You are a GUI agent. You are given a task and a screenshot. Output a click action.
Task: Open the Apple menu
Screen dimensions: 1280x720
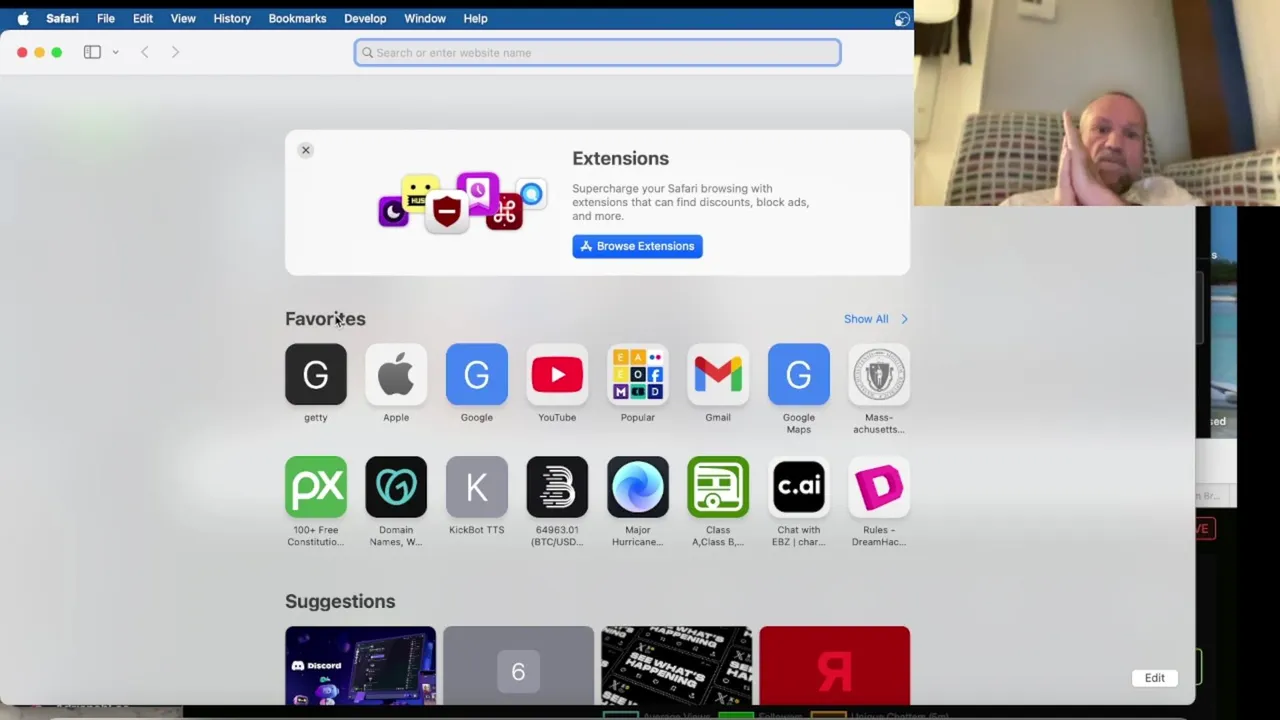(22, 18)
